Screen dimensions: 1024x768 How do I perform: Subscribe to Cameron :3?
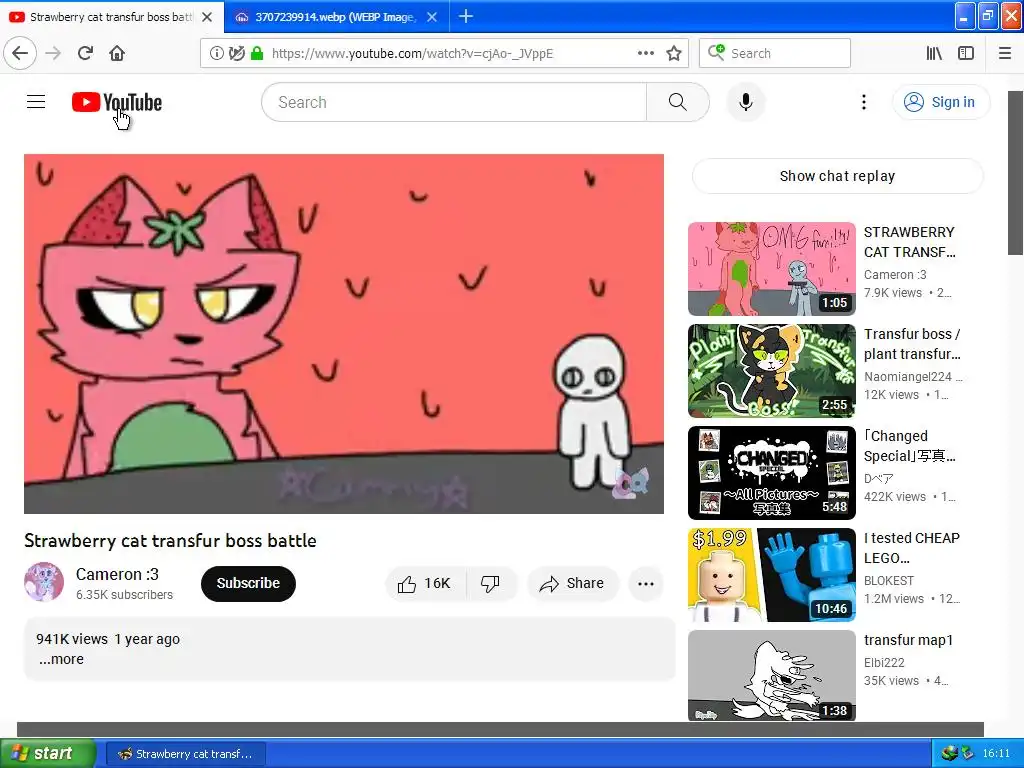[248, 583]
